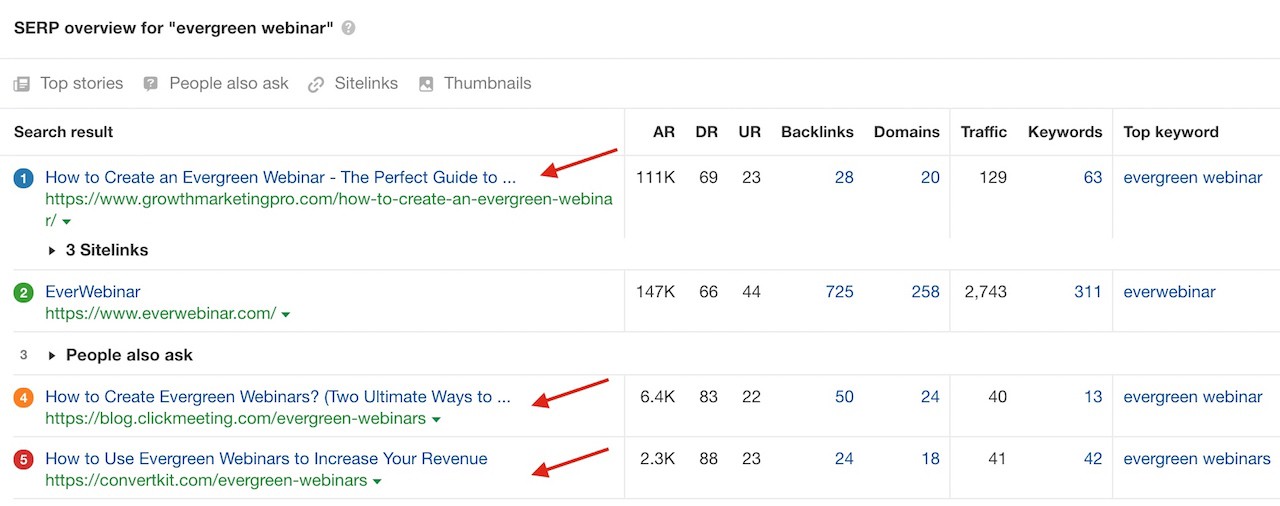Screen dimensions: 1280x506
Task: Click position badge 2 for EverWebinar result
Action: tap(24, 293)
